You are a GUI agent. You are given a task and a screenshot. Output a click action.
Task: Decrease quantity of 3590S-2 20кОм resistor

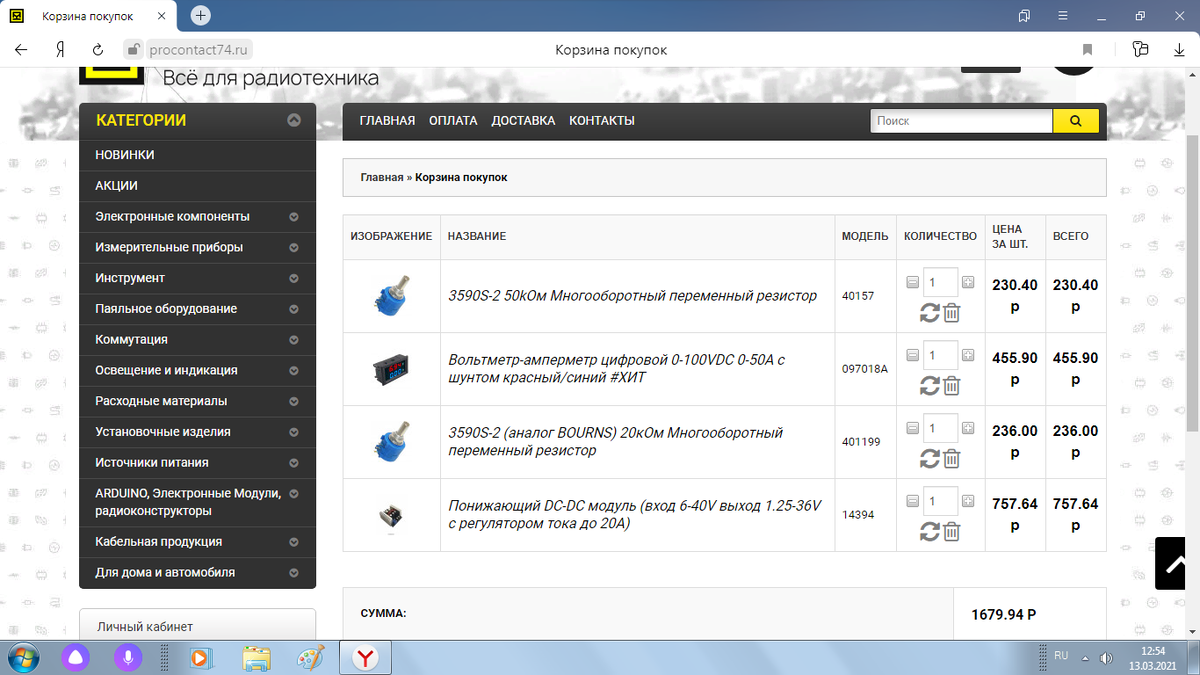(x=912, y=428)
